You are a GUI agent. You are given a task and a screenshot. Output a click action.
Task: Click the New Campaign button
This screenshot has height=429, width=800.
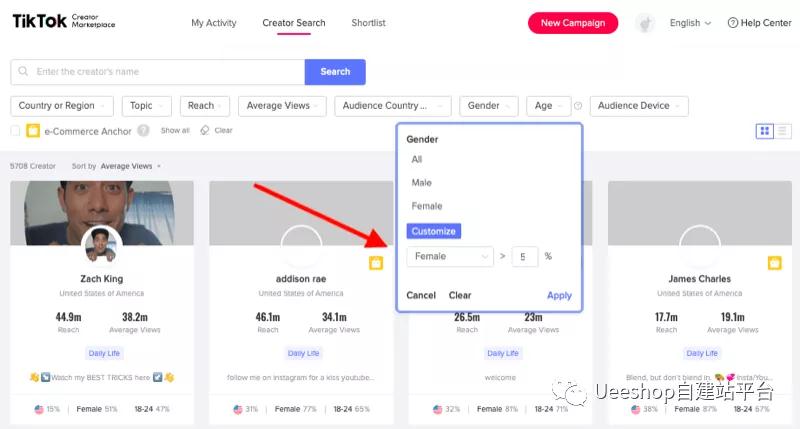click(x=573, y=23)
